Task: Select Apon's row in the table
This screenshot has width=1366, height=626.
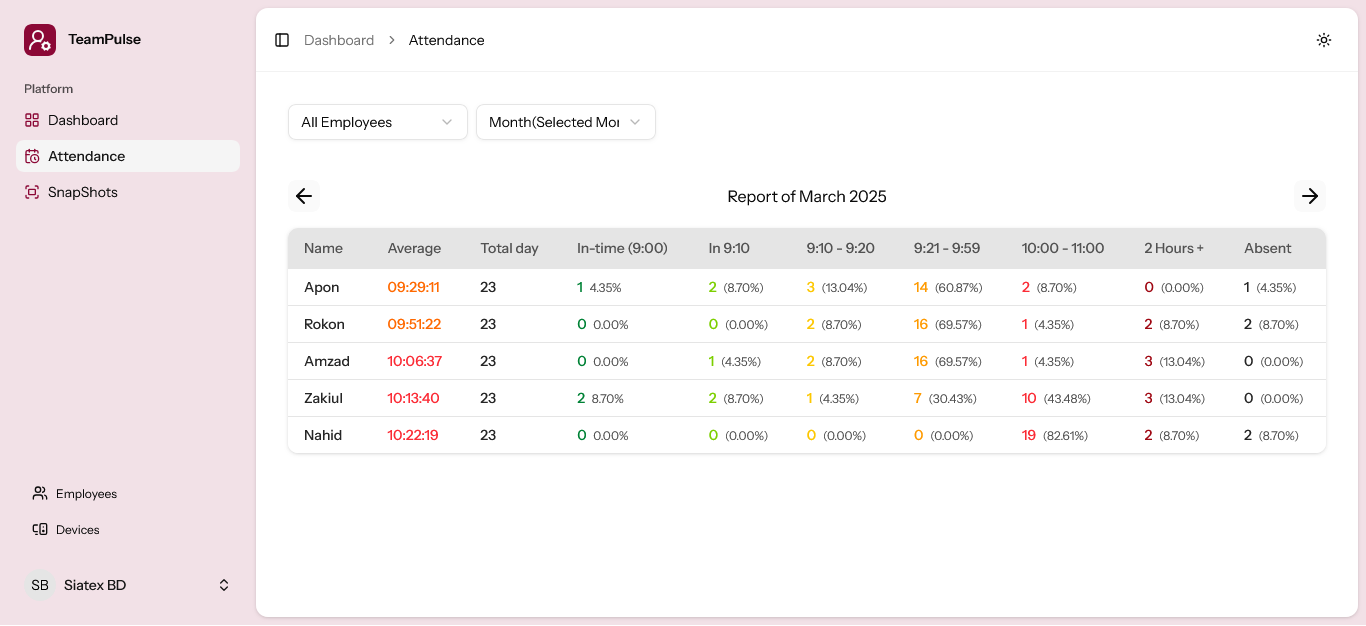Action: coord(322,287)
